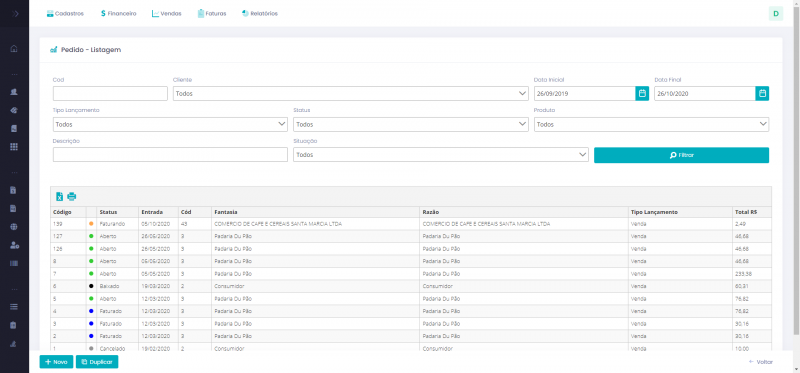800x373 pixels.
Task: Expand the Situação dropdown
Action: 441,155
